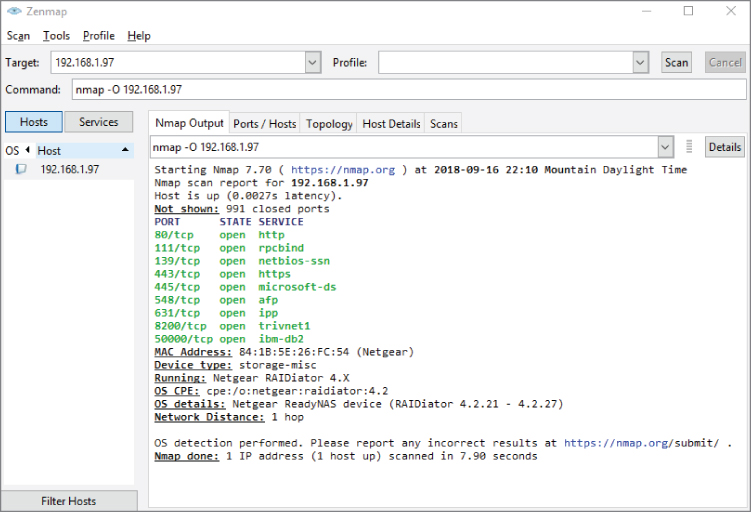This screenshot has height=512, width=751.
Task: Click the Filter Hosts button
Action: tap(68, 501)
